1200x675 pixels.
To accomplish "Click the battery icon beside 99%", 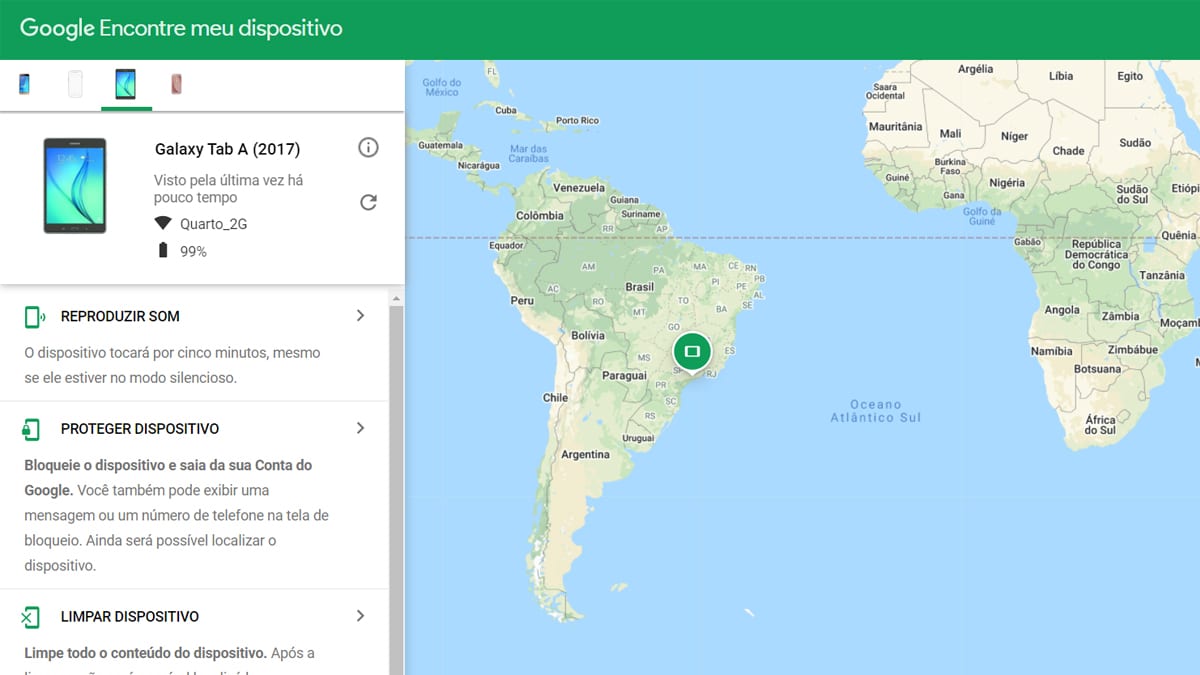I will coord(163,250).
